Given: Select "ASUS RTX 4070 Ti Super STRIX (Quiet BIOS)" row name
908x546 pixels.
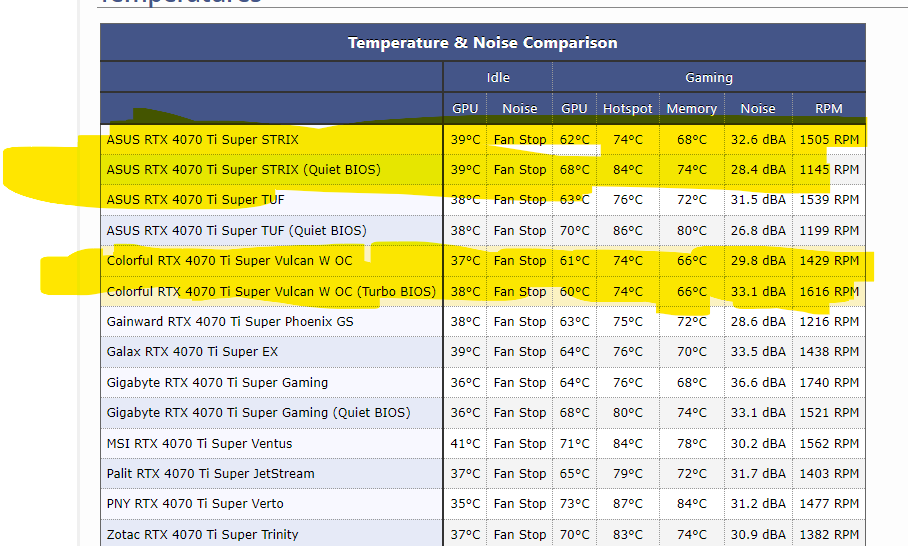Looking at the screenshot, I should (243, 170).
